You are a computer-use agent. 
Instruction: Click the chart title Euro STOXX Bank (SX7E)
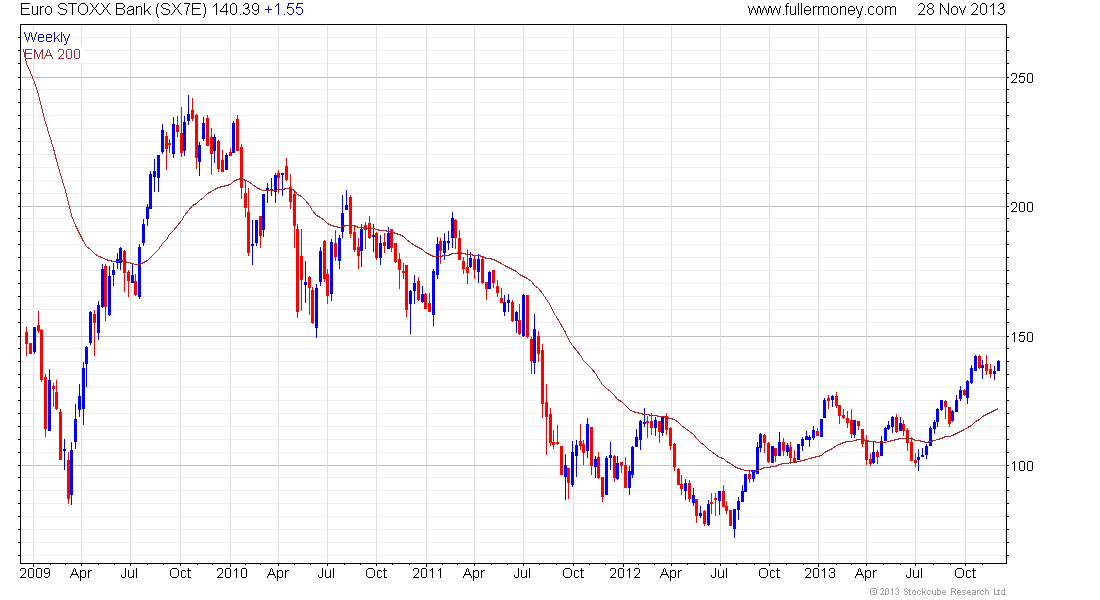[x=114, y=10]
